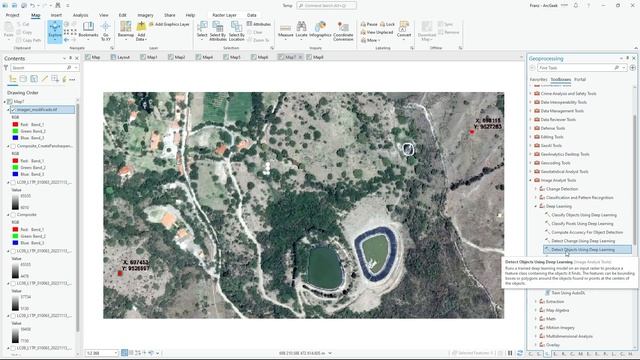Viewport: 640px width, 360px height.
Task: Open the Analysis ribbon tab
Action: tap(80, 15)
